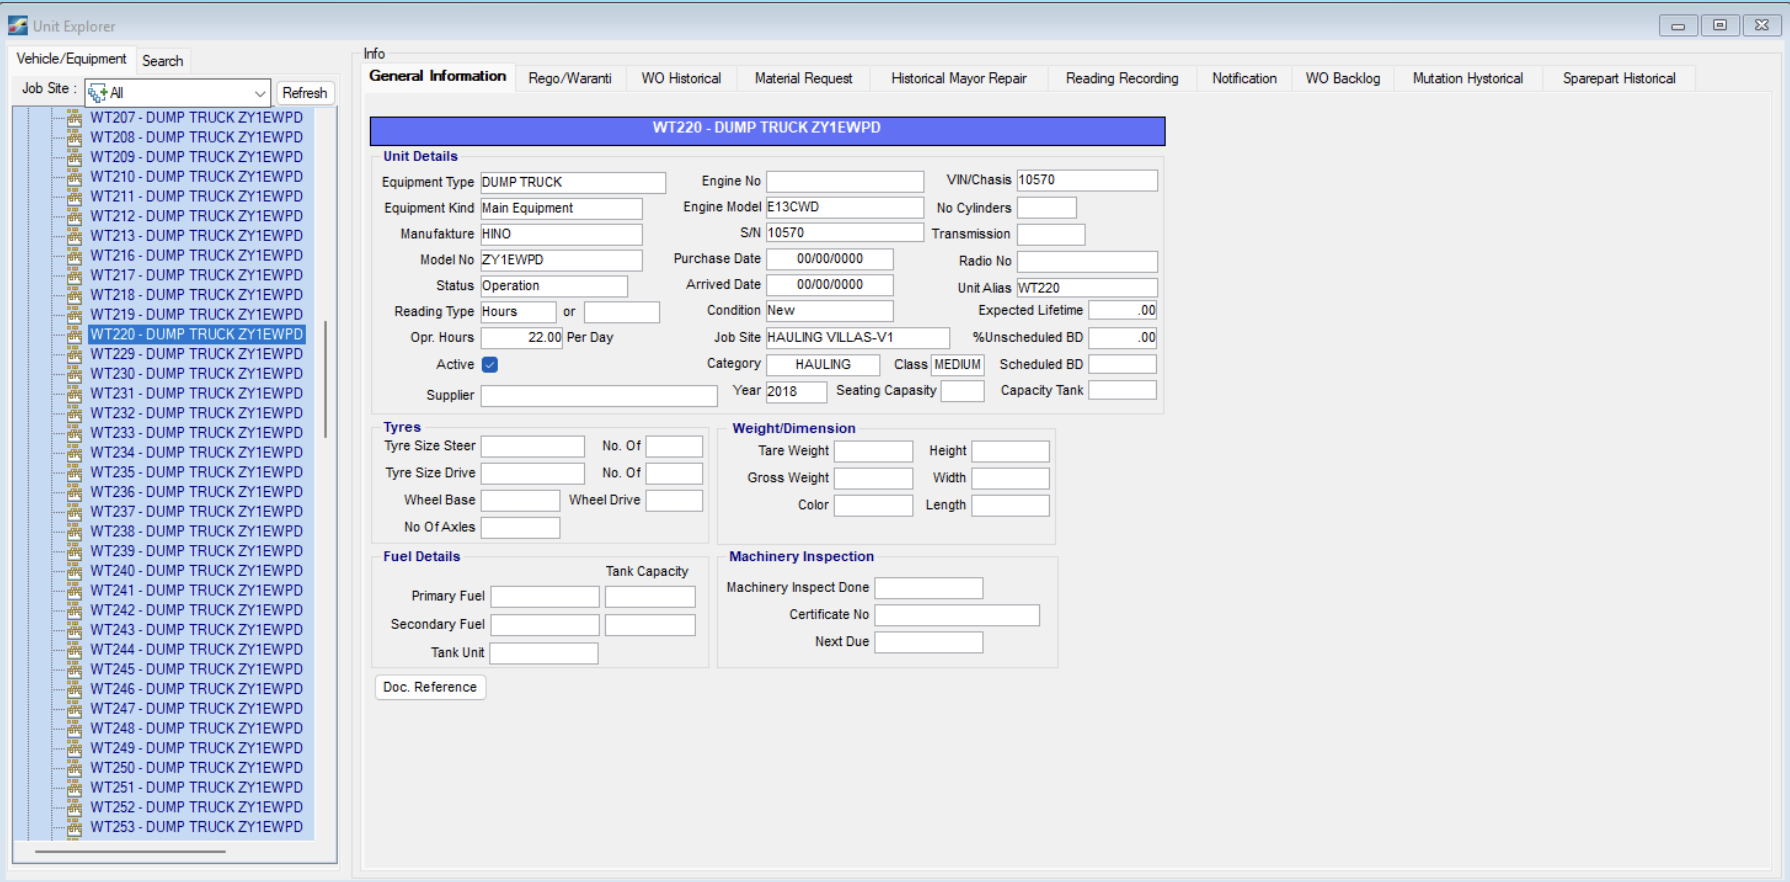The width and height of the screenshot is (1790, 882).
Task: Click the icon beside WT234 dump truck
Action: click(x=74, y=453)
